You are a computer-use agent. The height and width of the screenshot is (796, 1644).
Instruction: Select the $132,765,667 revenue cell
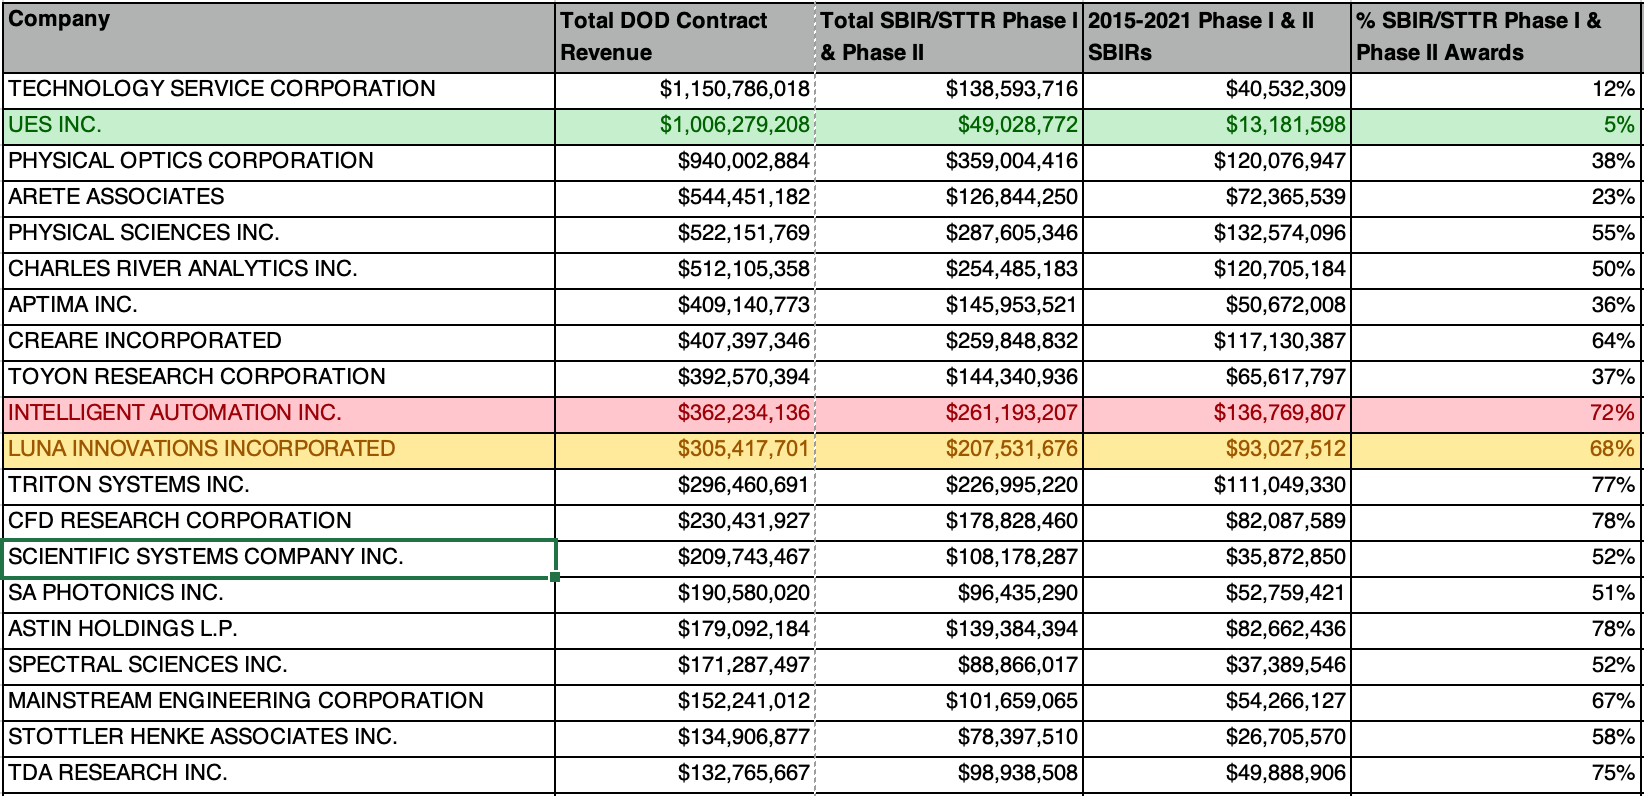click(685, 774)
